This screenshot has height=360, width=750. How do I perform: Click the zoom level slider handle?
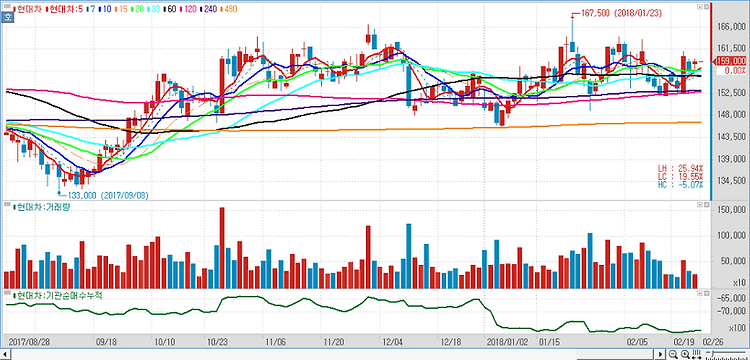[712, 354]
